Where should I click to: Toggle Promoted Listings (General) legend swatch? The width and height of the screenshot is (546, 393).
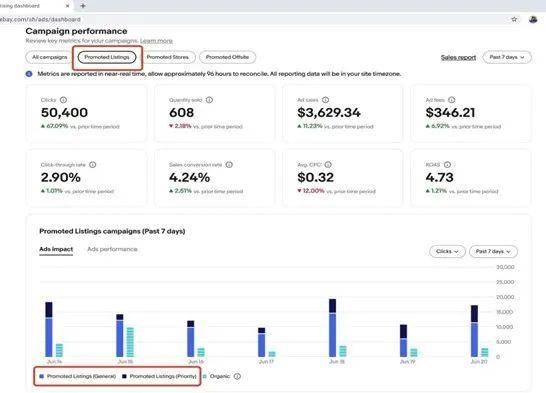(x=42, y=376)
